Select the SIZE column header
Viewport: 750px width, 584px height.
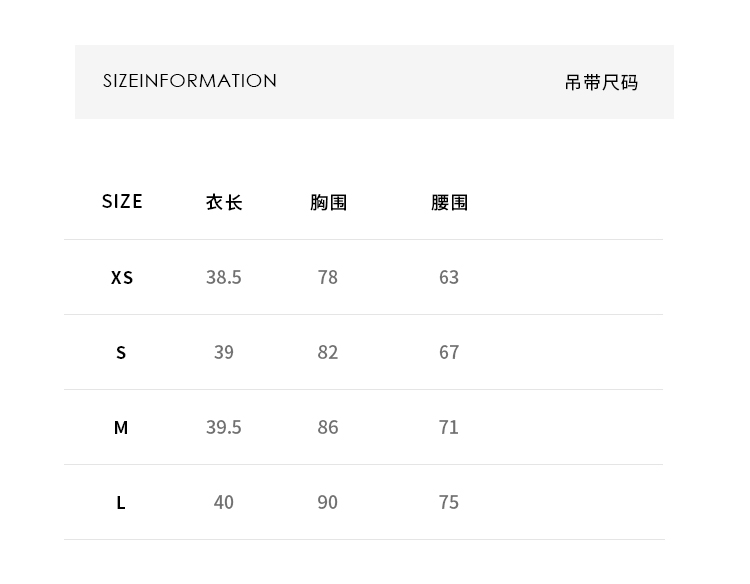point(122,201)
